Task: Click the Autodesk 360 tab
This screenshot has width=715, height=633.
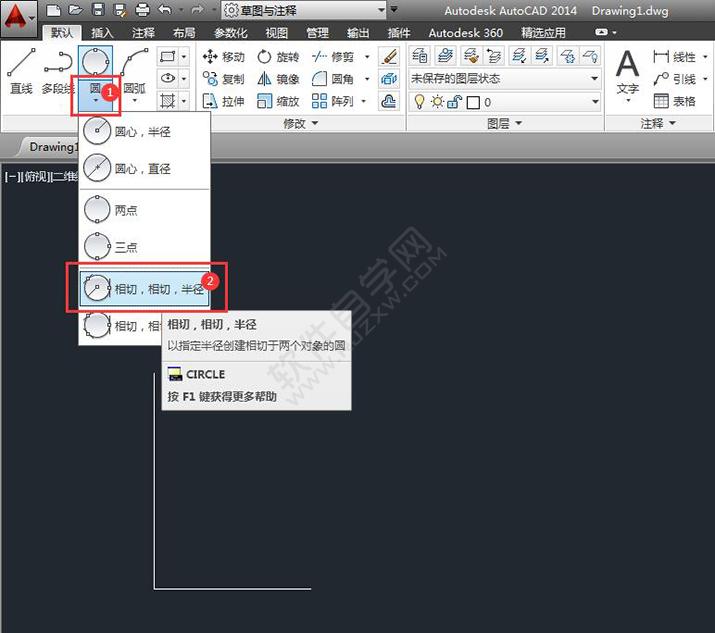Action: [466, 33]
